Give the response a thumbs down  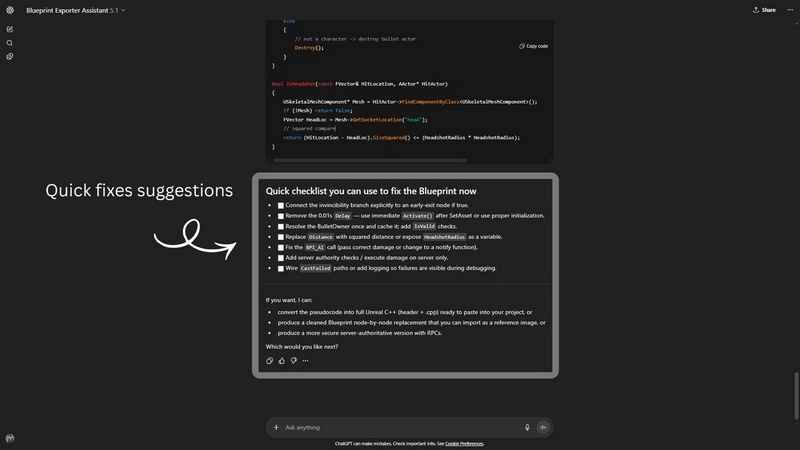(293, 360)
